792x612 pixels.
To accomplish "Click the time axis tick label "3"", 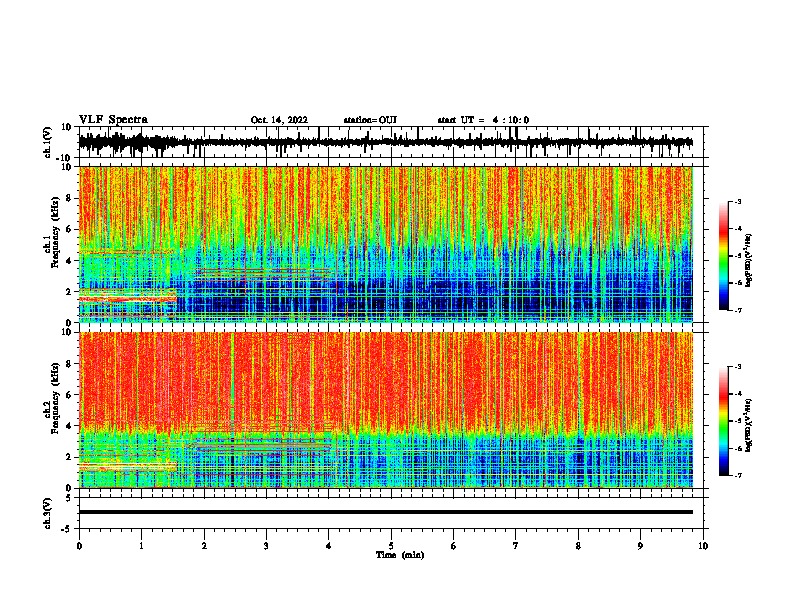I will (x=266, y=546).
